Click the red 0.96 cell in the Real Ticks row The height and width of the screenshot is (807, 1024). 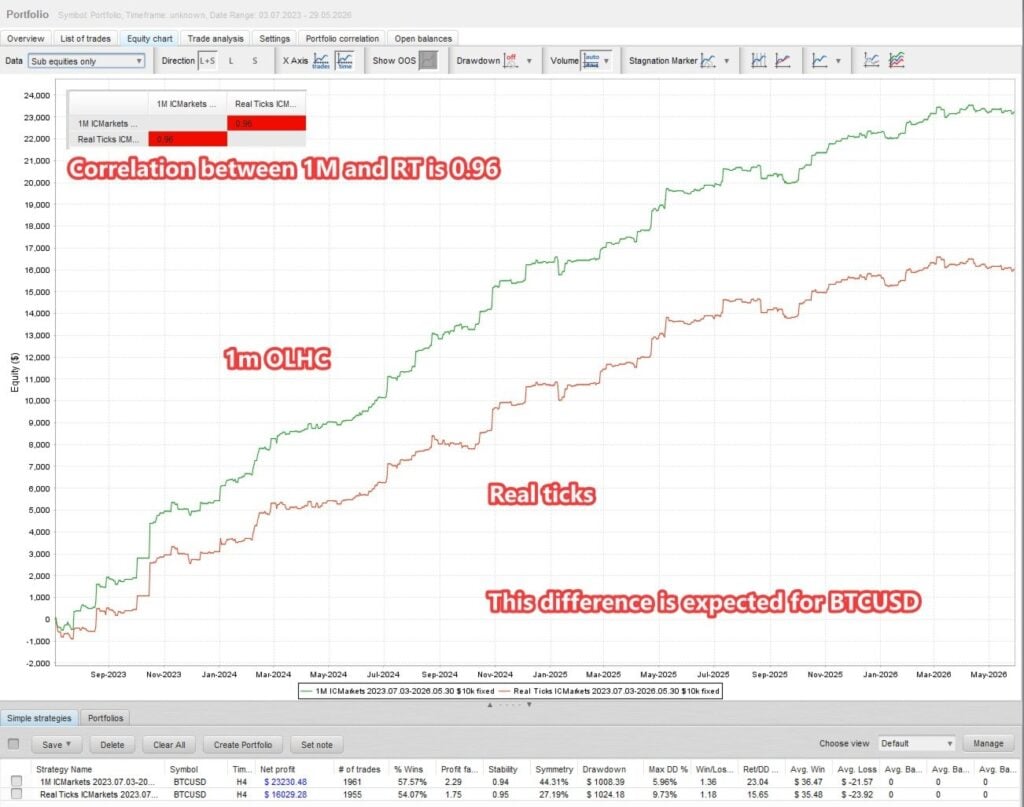tap(188, 138)
